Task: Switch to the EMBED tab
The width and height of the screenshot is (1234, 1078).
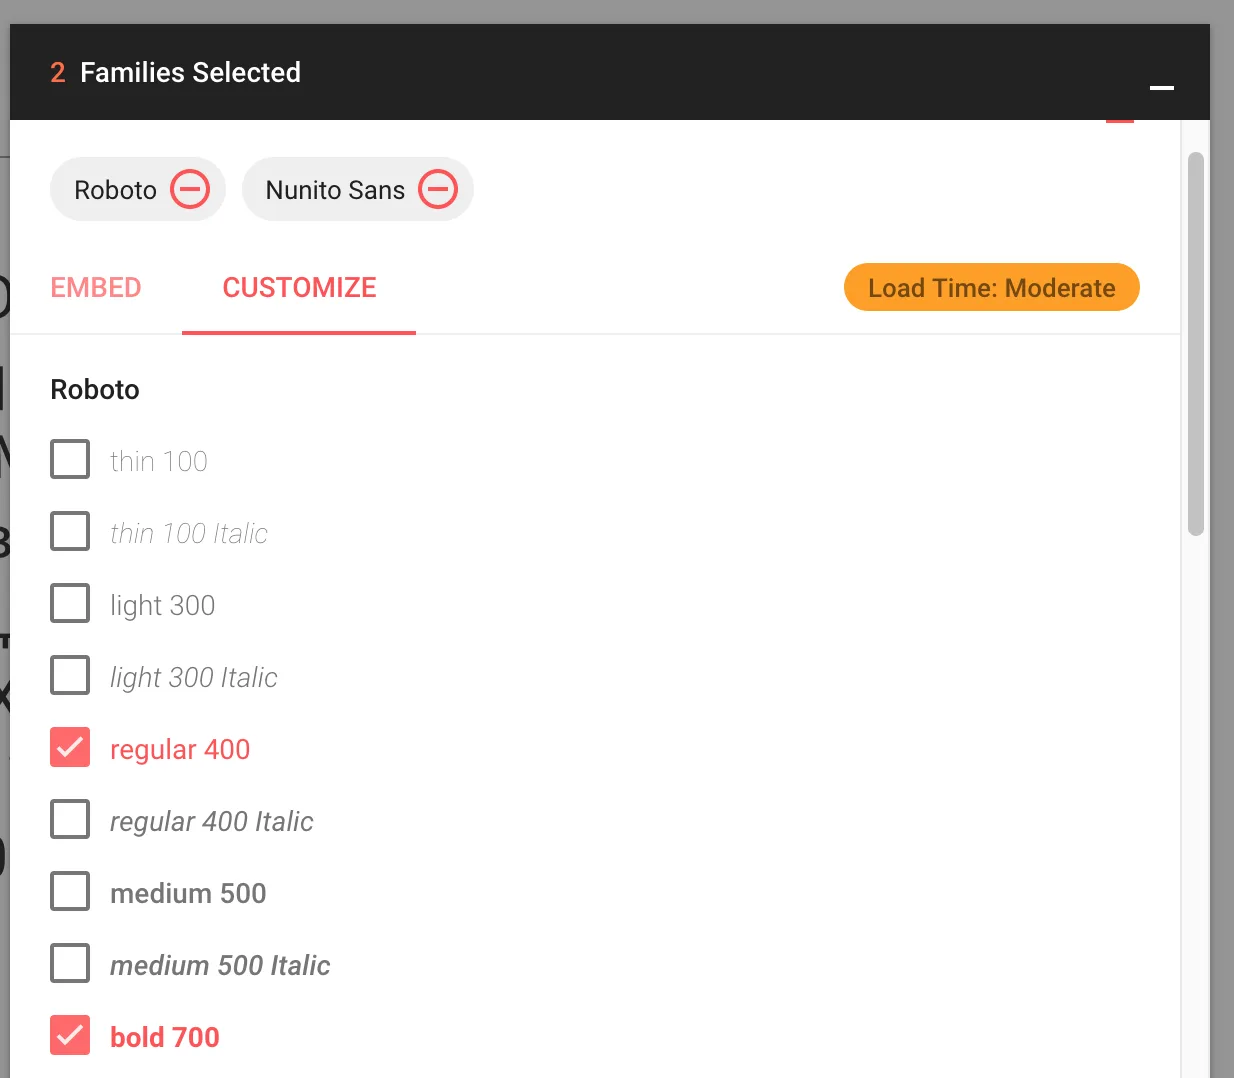Action: tap(96, 288)
